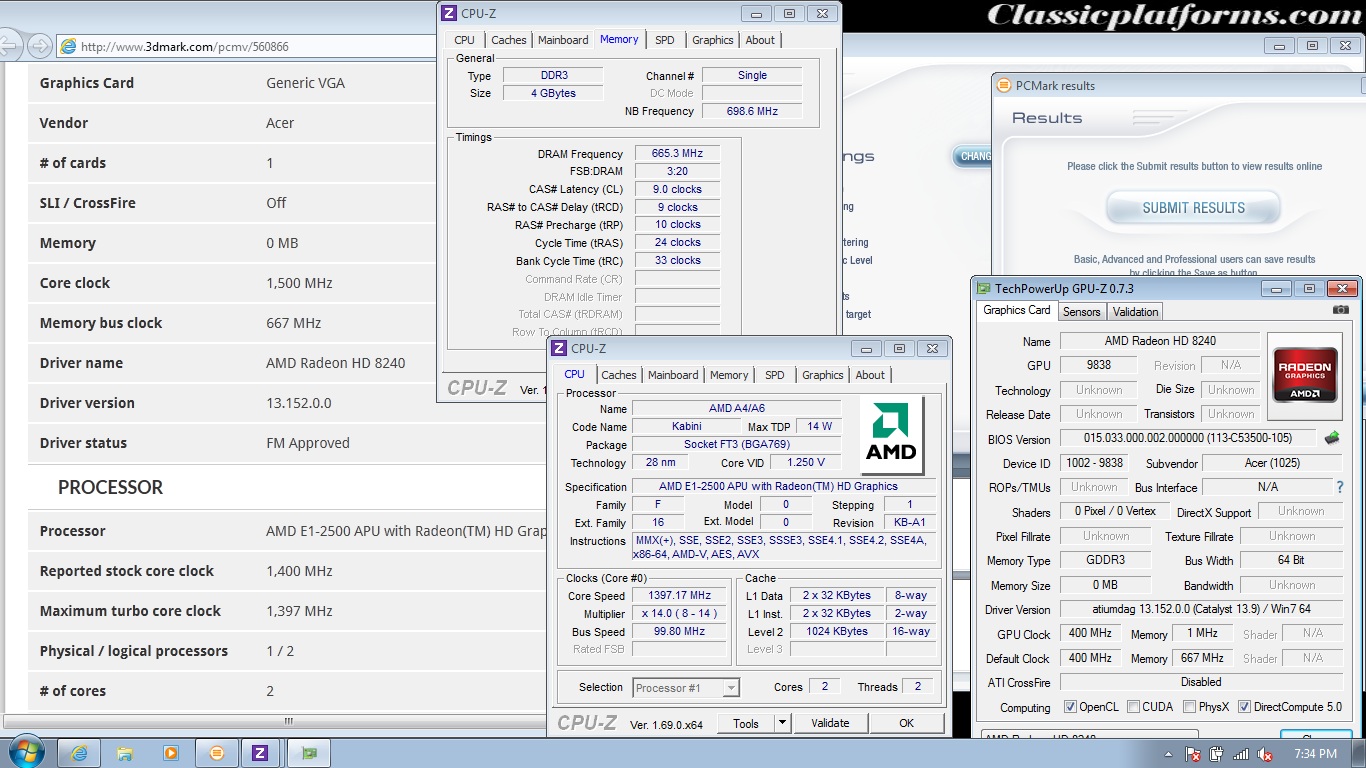Toggle the OpenCL checkbox in GPU-Z
1366x768 pixels.
pos(1070,707)
